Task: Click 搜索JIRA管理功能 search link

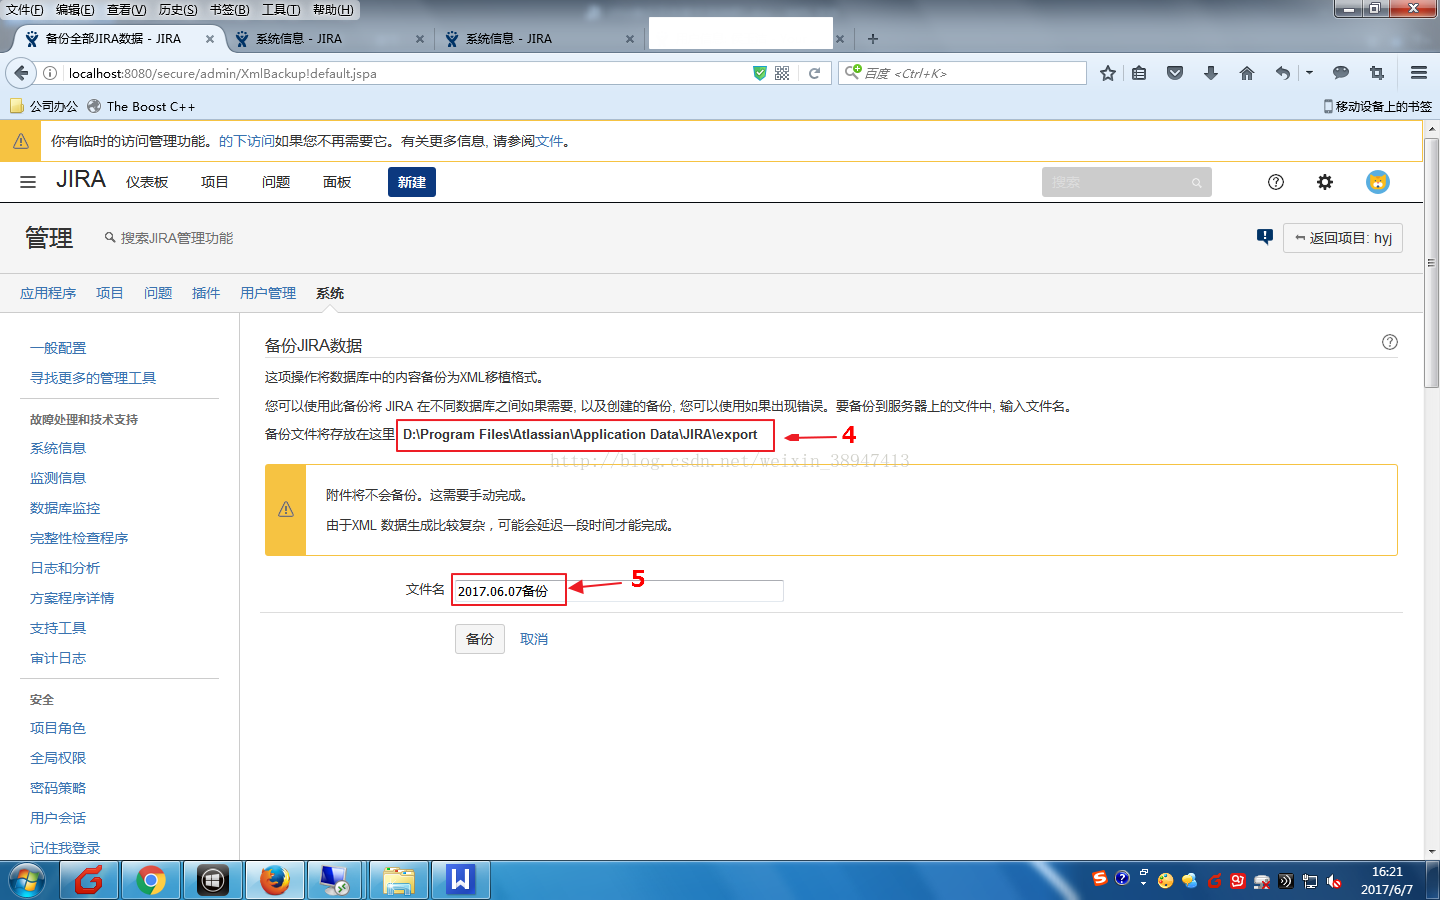Action: (x=169, y=238)
